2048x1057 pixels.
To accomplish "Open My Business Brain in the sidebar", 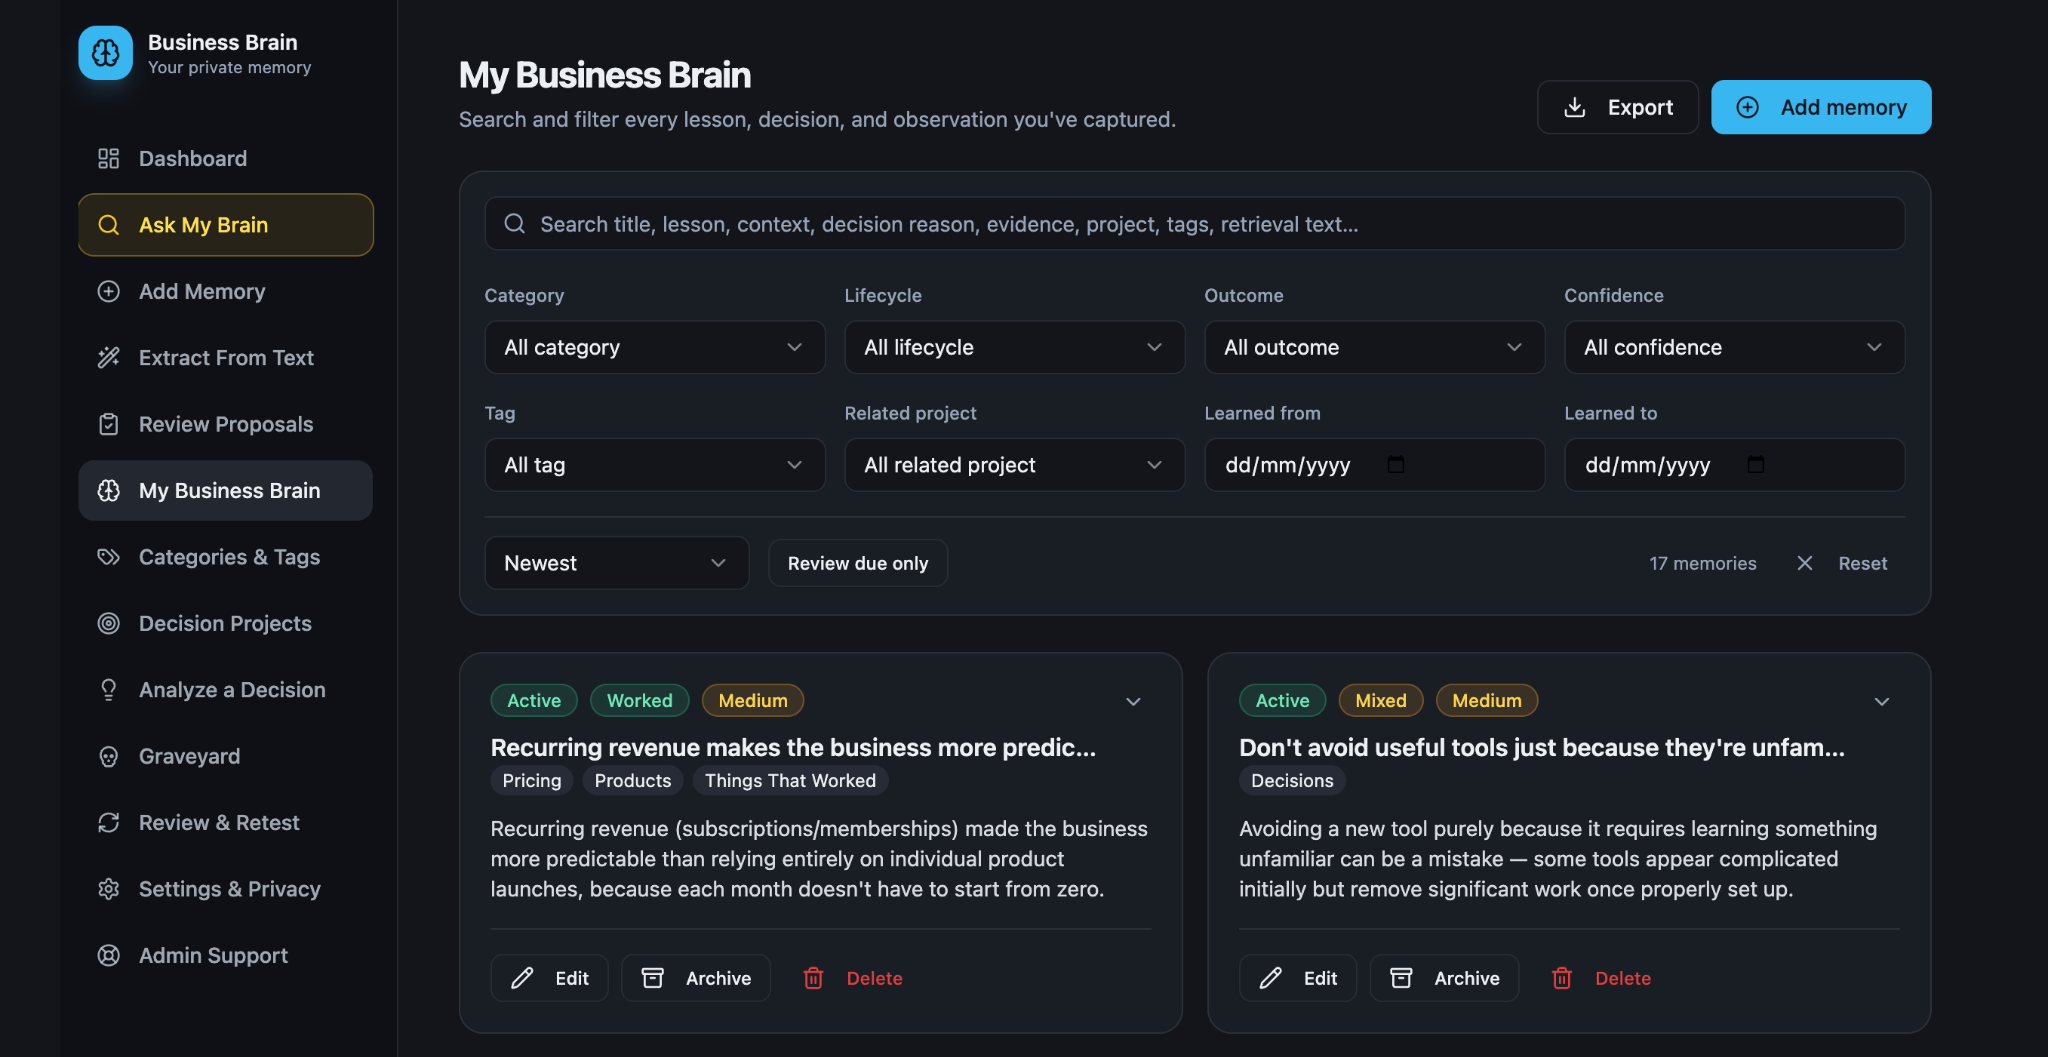I will pos(226,490).
